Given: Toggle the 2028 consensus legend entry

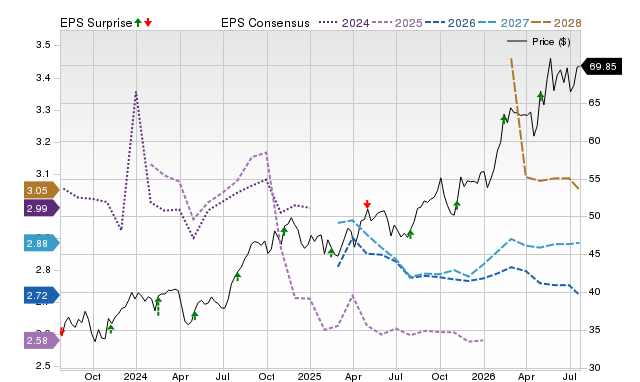Looking at the screenshot, I should point(556,23).
